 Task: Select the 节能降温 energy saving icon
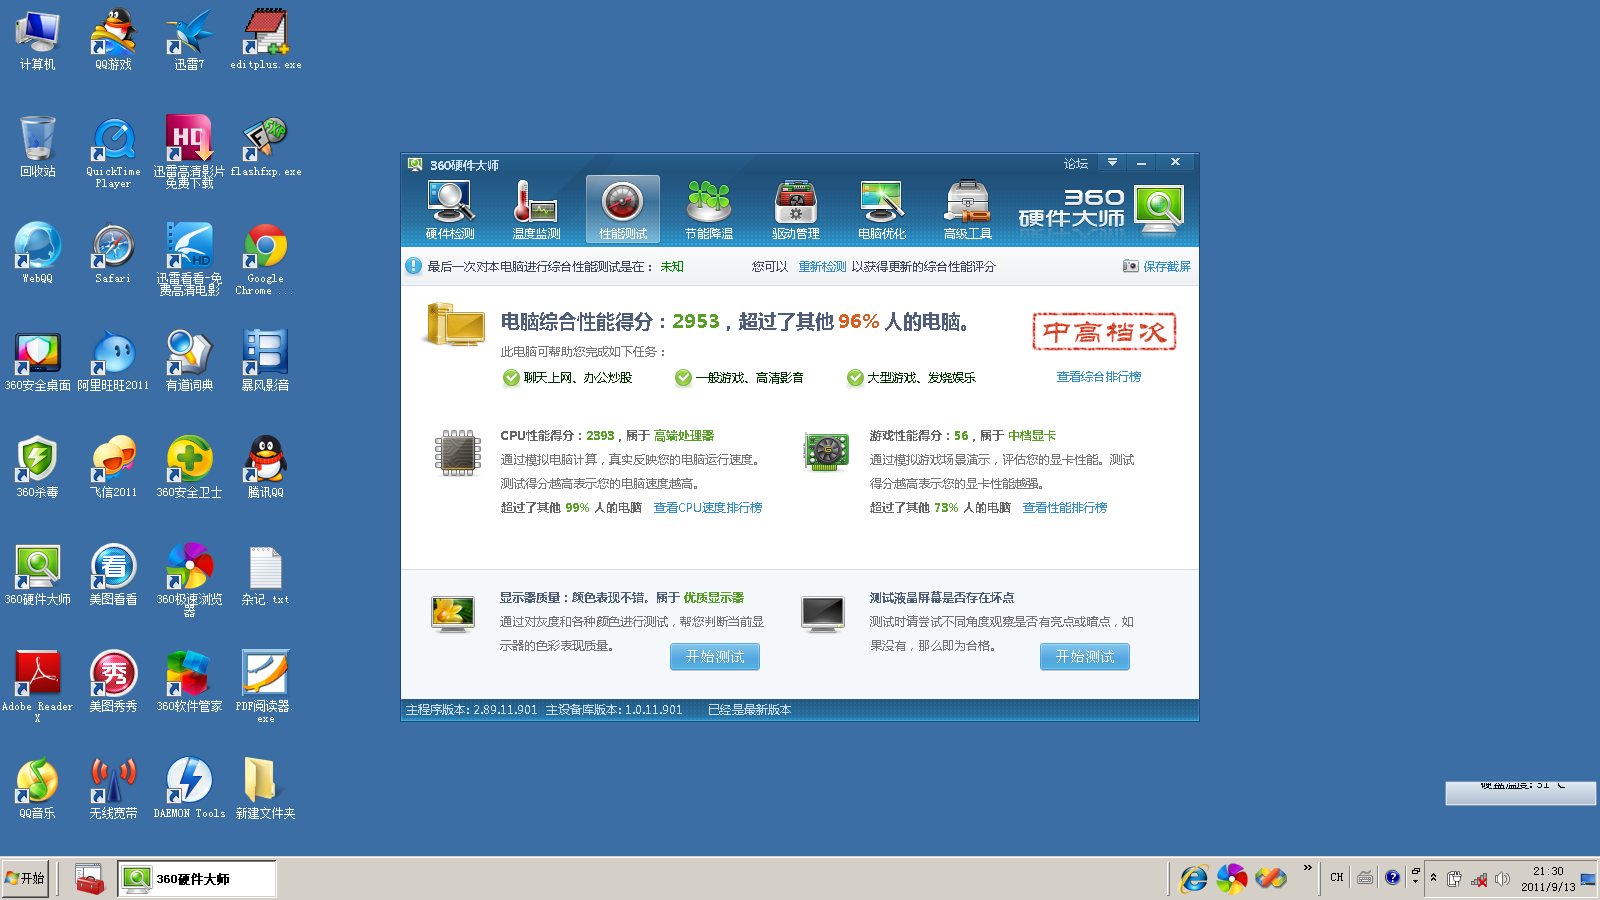(709, 210)
